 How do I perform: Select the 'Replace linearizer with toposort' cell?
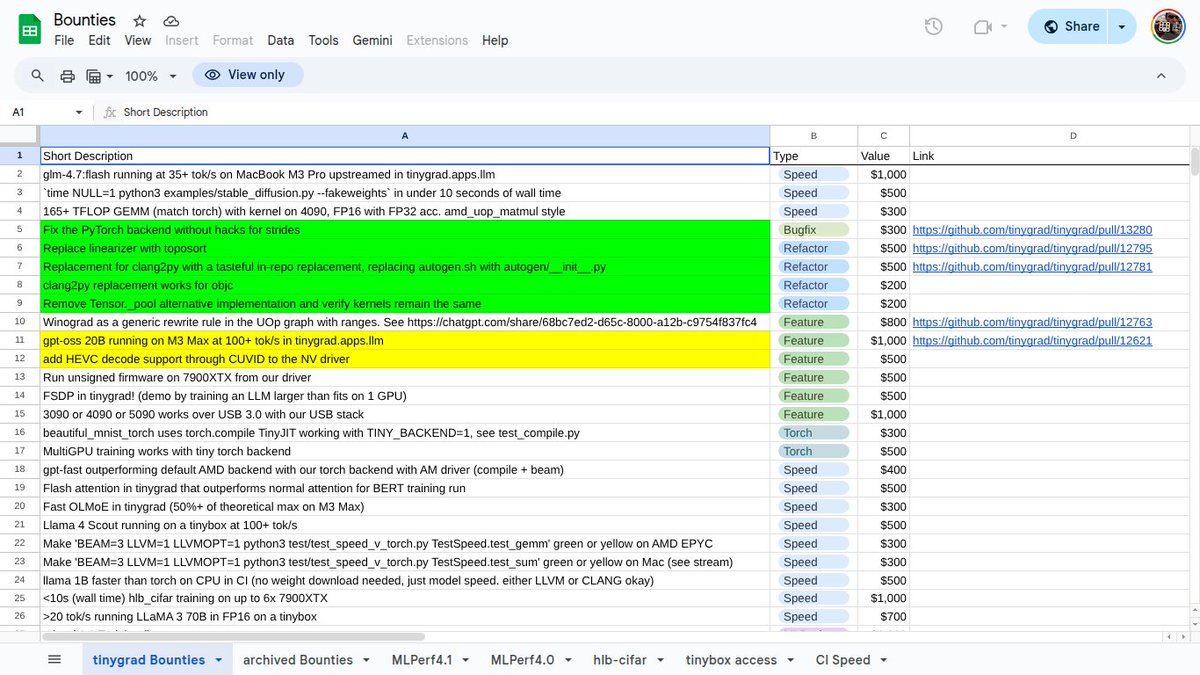(x=404, y=248)
